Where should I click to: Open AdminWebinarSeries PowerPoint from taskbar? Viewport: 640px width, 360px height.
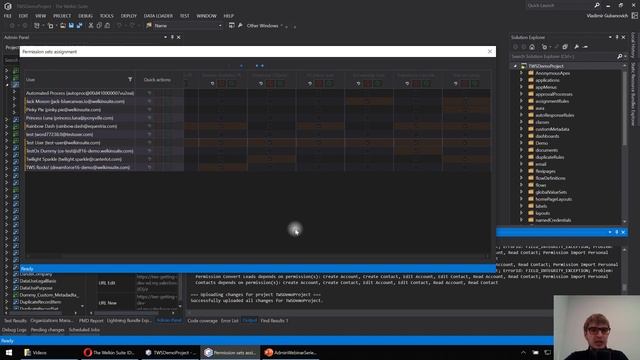point(291,353)
